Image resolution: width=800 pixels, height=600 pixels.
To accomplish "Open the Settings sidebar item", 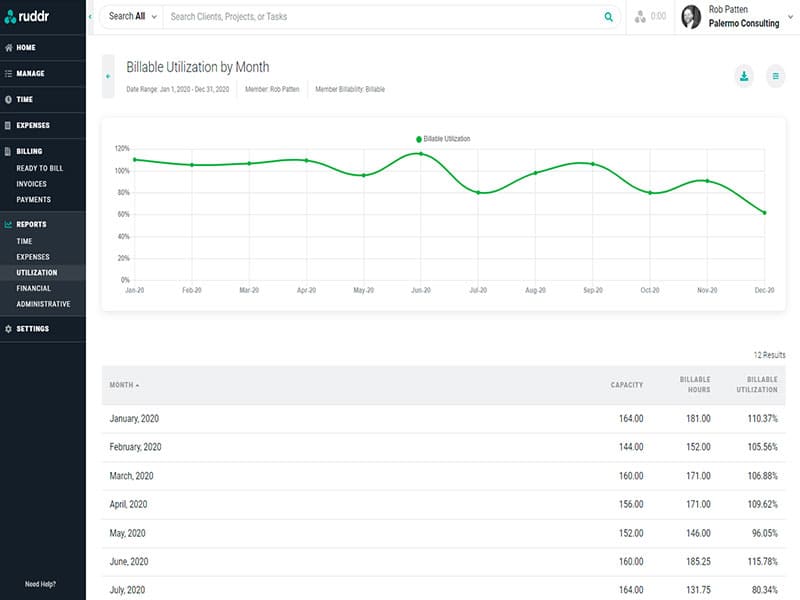I will click(32, 329).
